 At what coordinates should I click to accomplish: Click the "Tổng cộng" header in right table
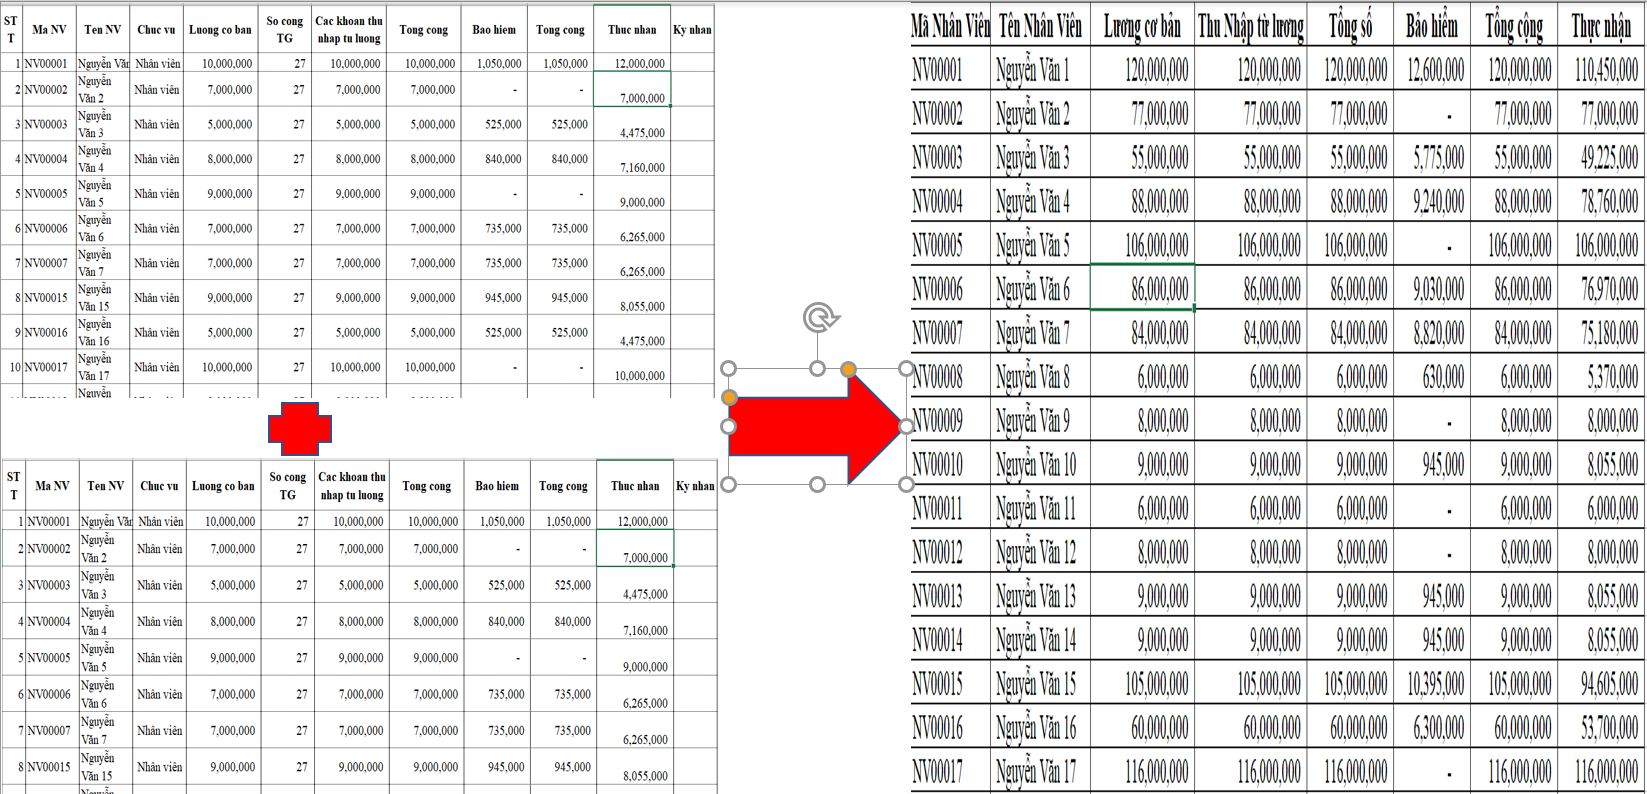click(1513, 27)
